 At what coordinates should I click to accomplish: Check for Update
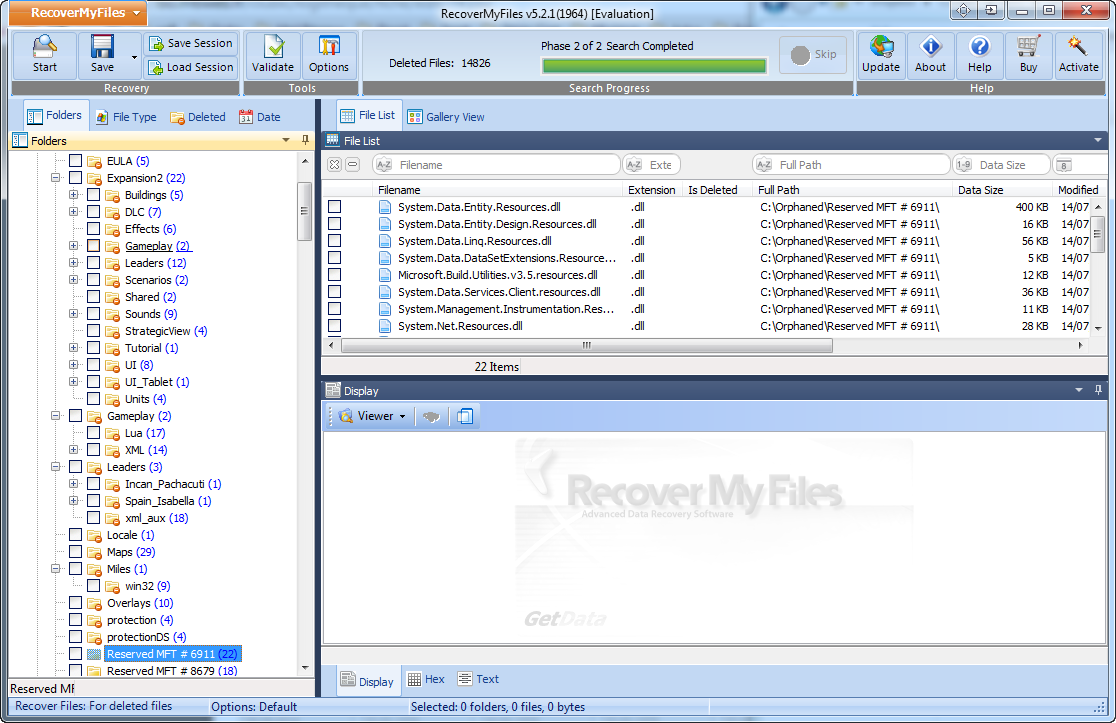pos(881,55)
